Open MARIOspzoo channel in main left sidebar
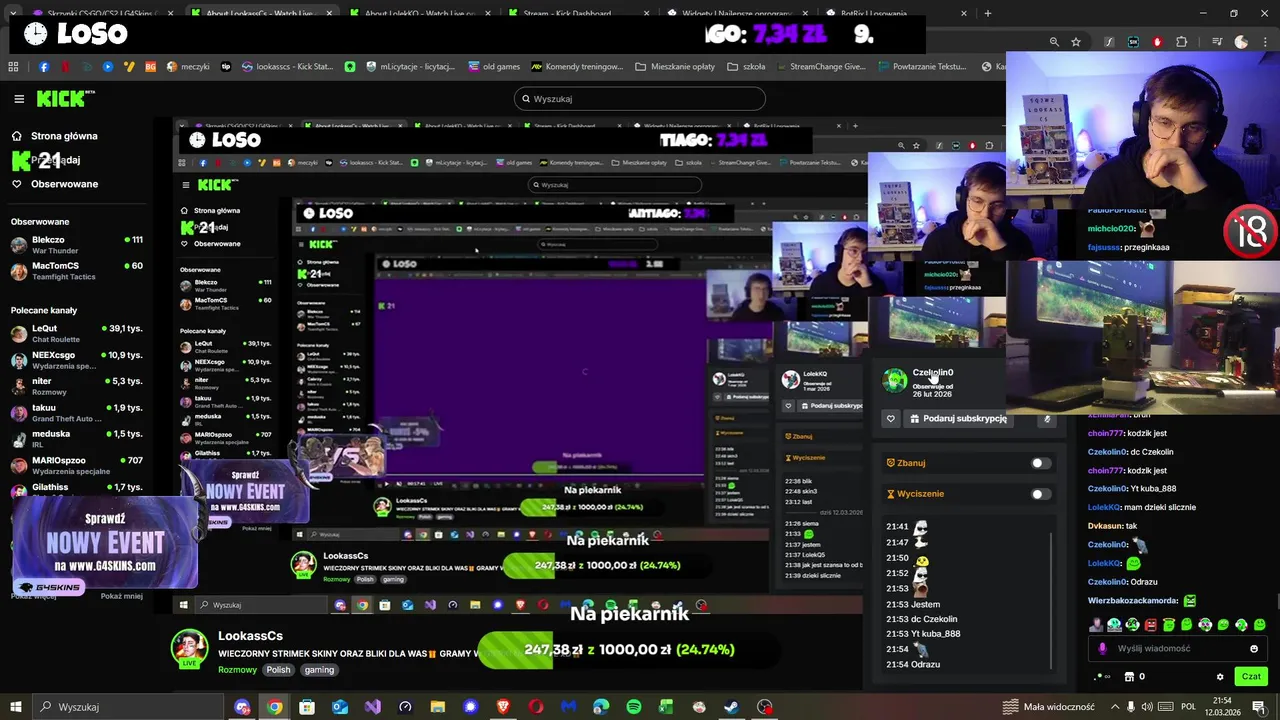The width and height of the screenshot is (1280, 720). pyautogui.click(x=77, y=466)
